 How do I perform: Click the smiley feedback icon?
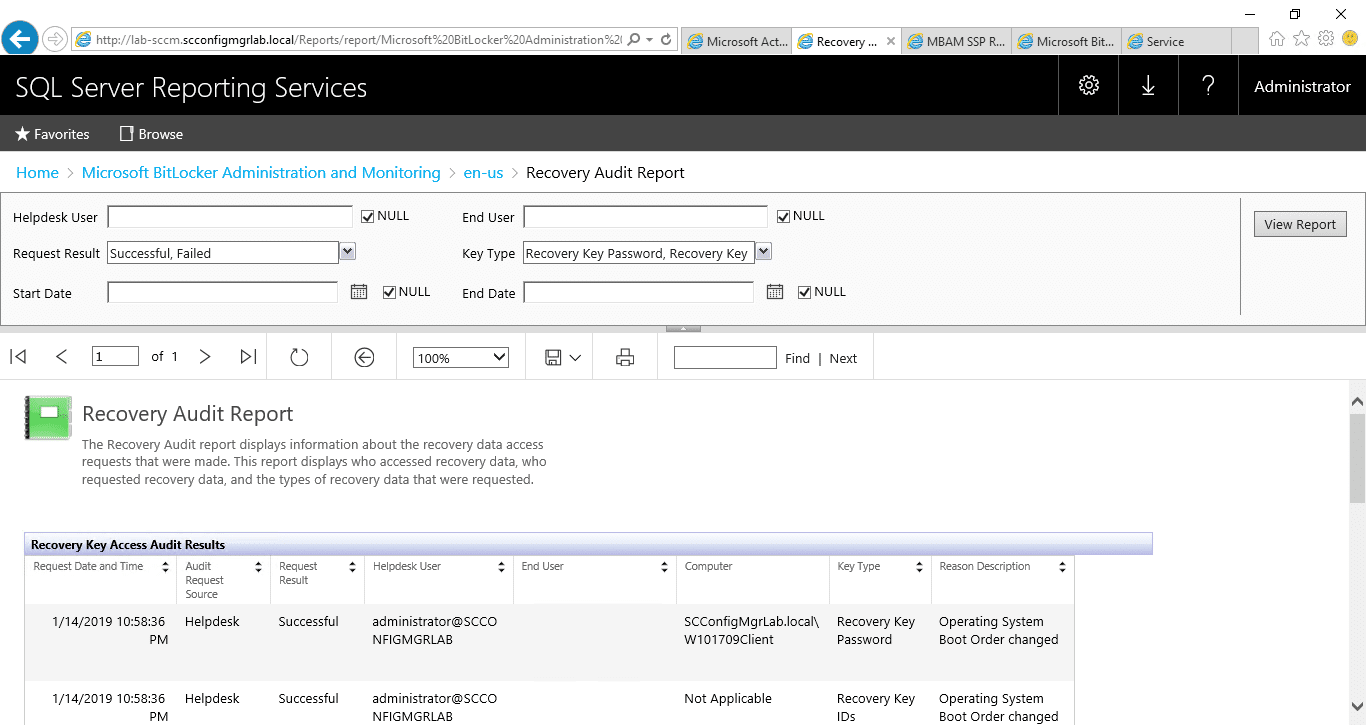click(x=1350, y=38)
